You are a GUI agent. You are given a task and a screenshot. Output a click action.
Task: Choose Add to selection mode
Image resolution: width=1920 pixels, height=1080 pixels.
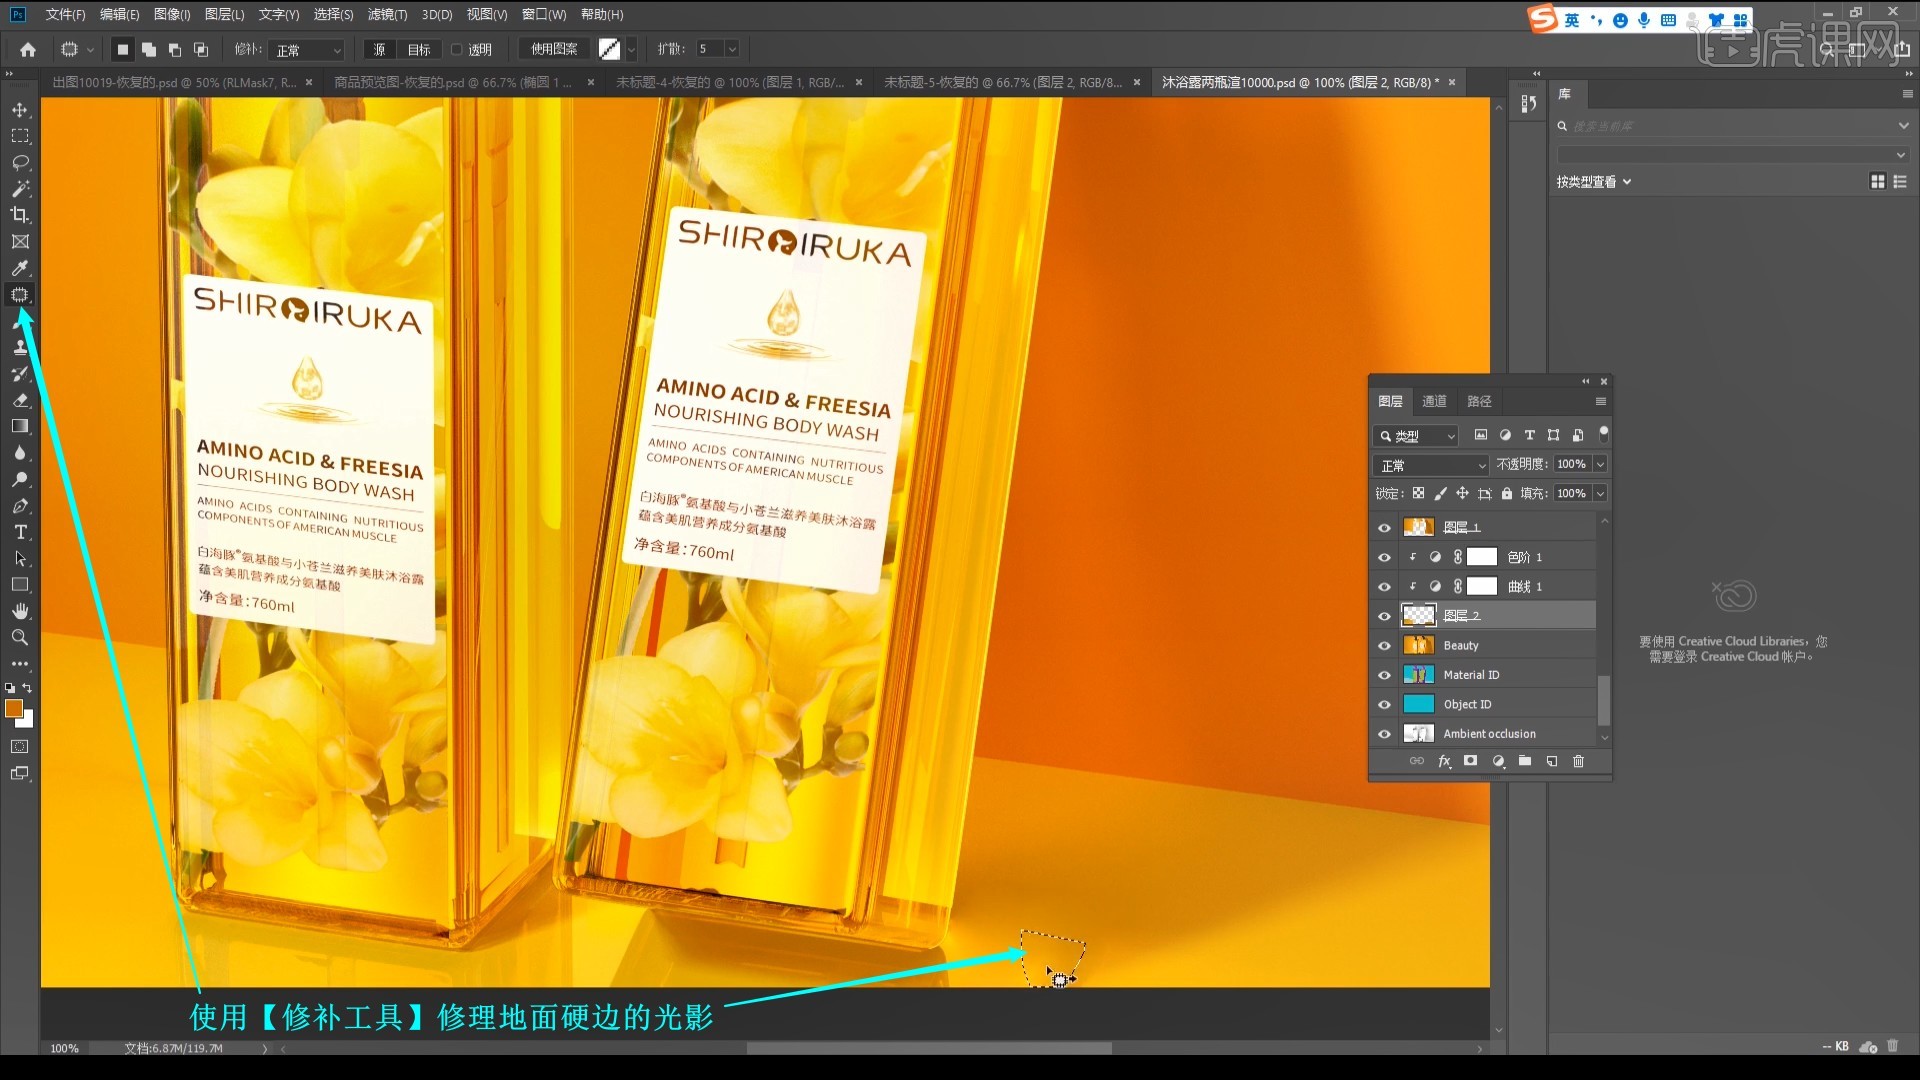click(149, 49)
